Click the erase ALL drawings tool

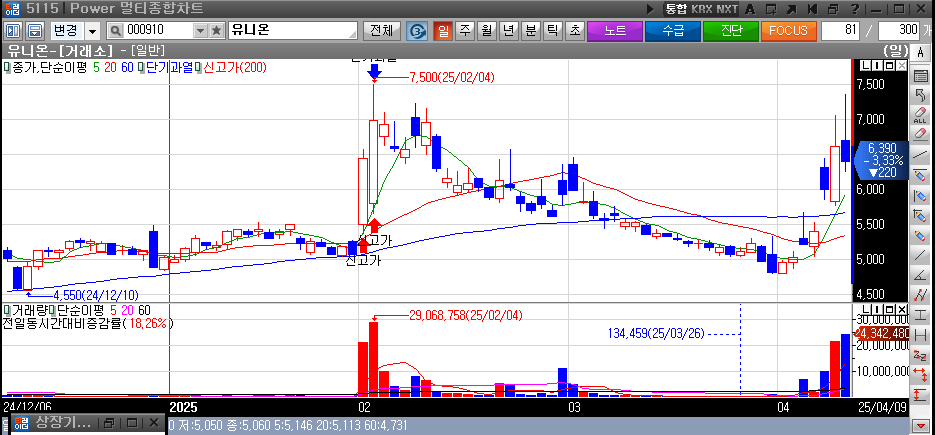click(921, 115)
